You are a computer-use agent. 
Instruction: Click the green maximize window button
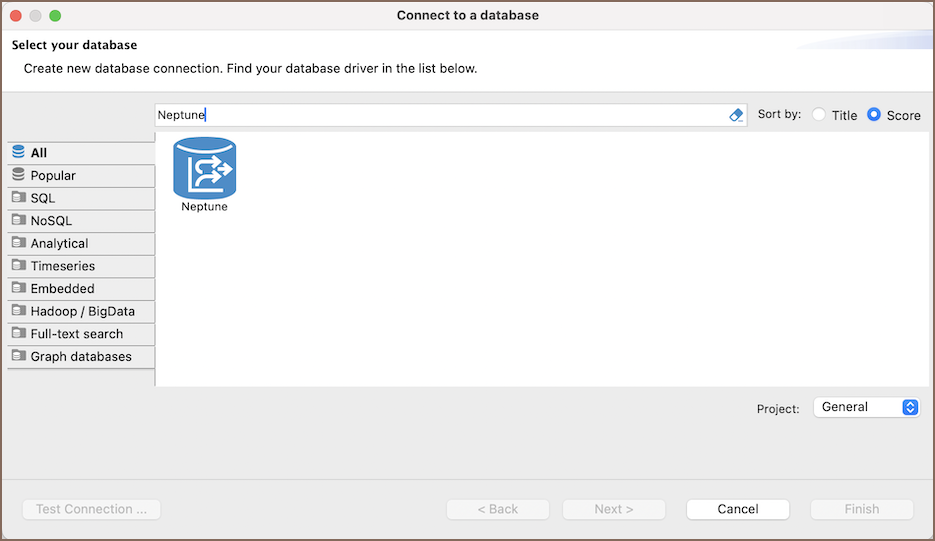point(55,16)
